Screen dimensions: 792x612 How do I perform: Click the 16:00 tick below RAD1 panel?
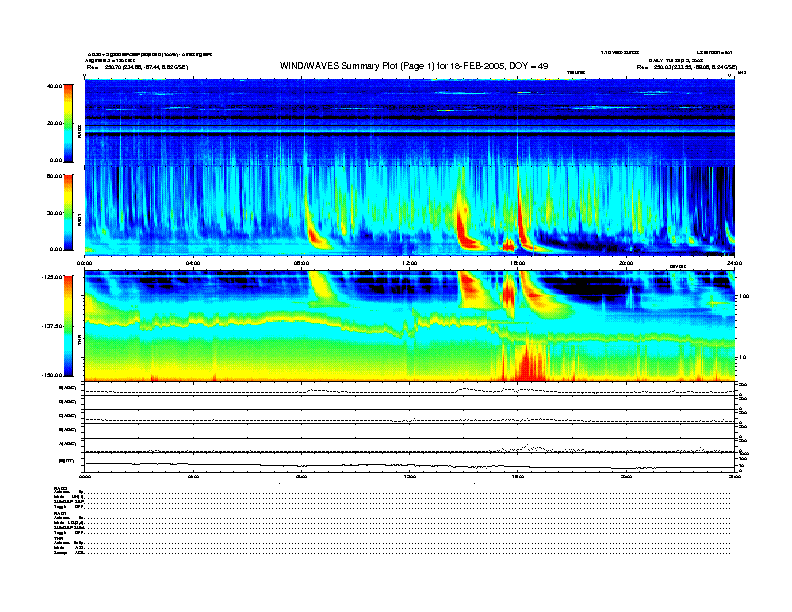click(x=518, y=263)
